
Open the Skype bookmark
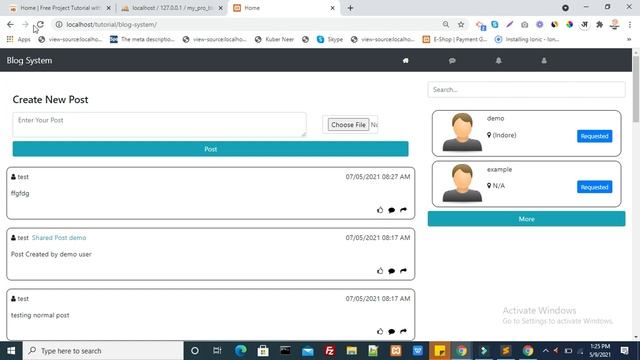[x=330, y=39]
